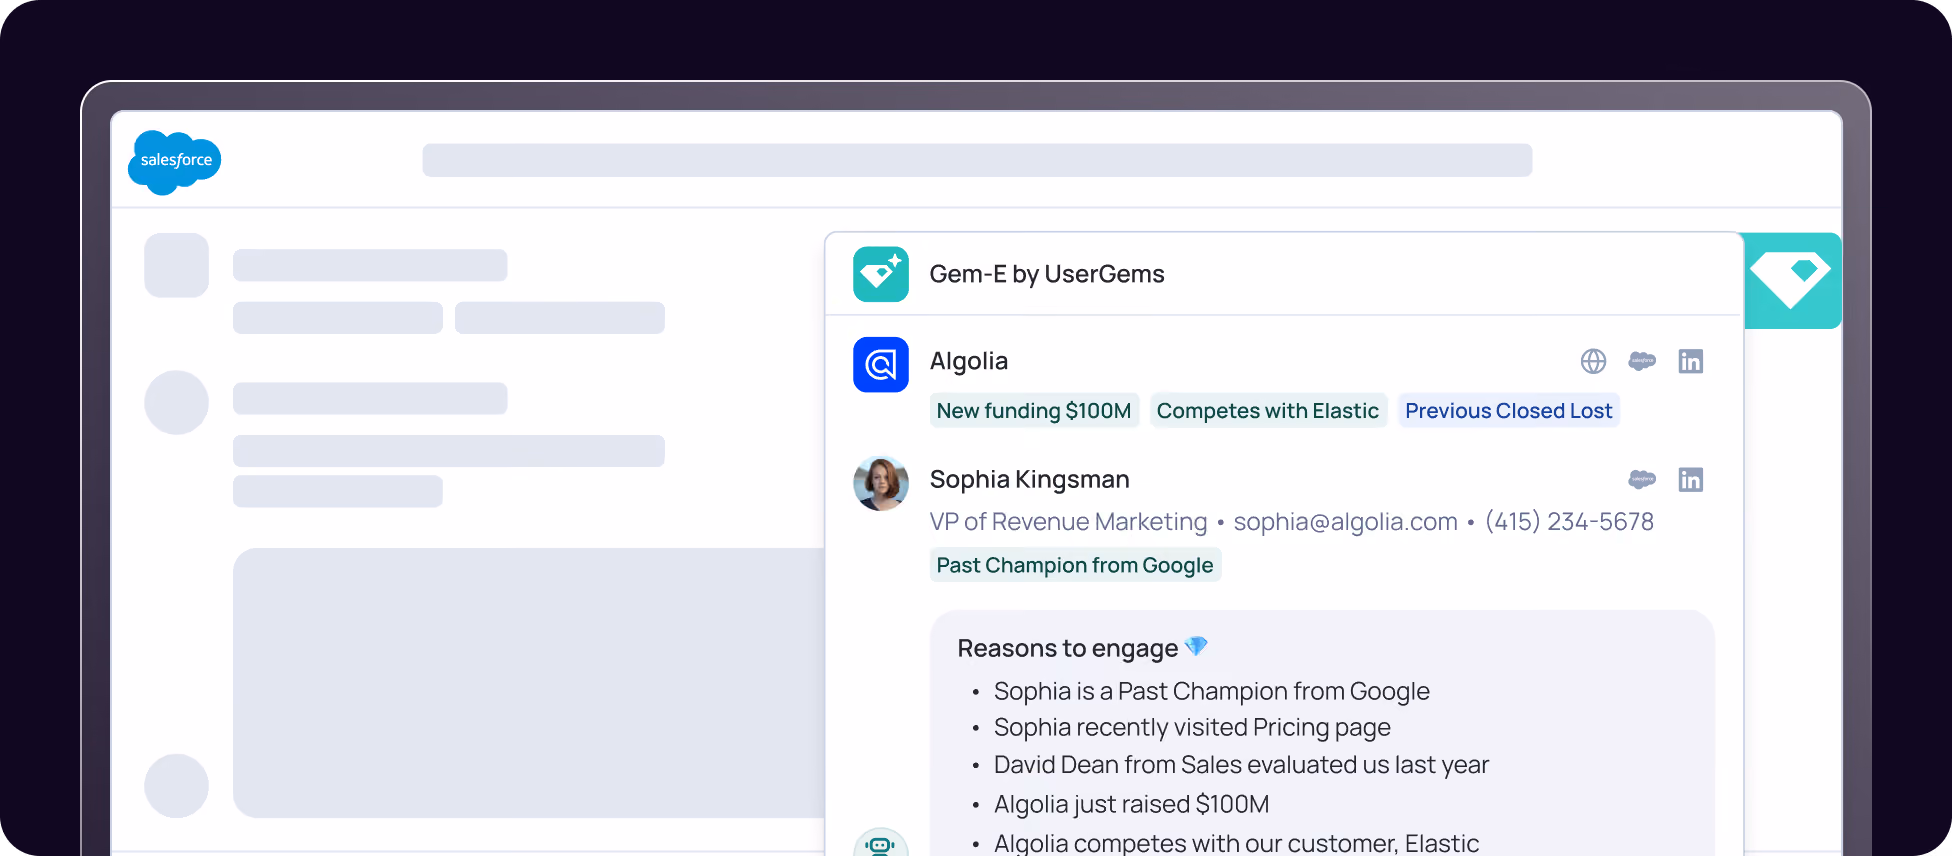Click the Reasons to engage heading
The image size is (1952, 856).
point(1068,648)
